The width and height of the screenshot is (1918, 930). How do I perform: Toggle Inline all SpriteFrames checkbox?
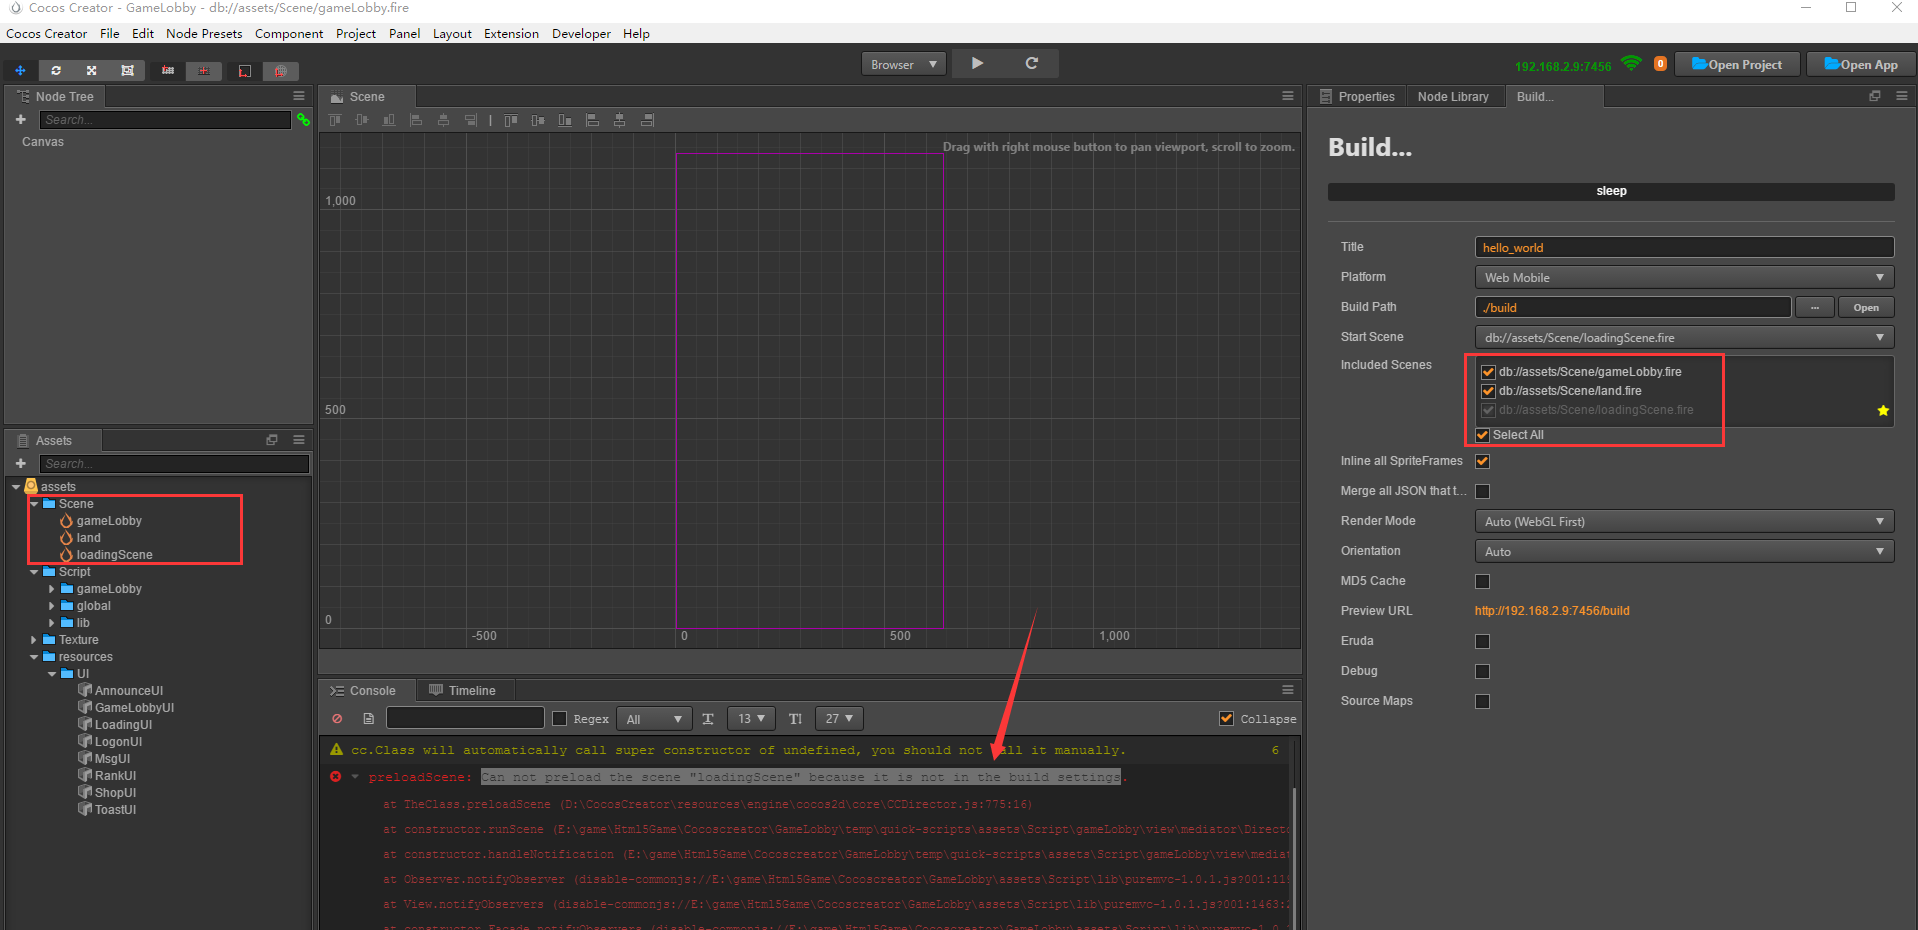pyautogui.click(x=1483, y=461)
